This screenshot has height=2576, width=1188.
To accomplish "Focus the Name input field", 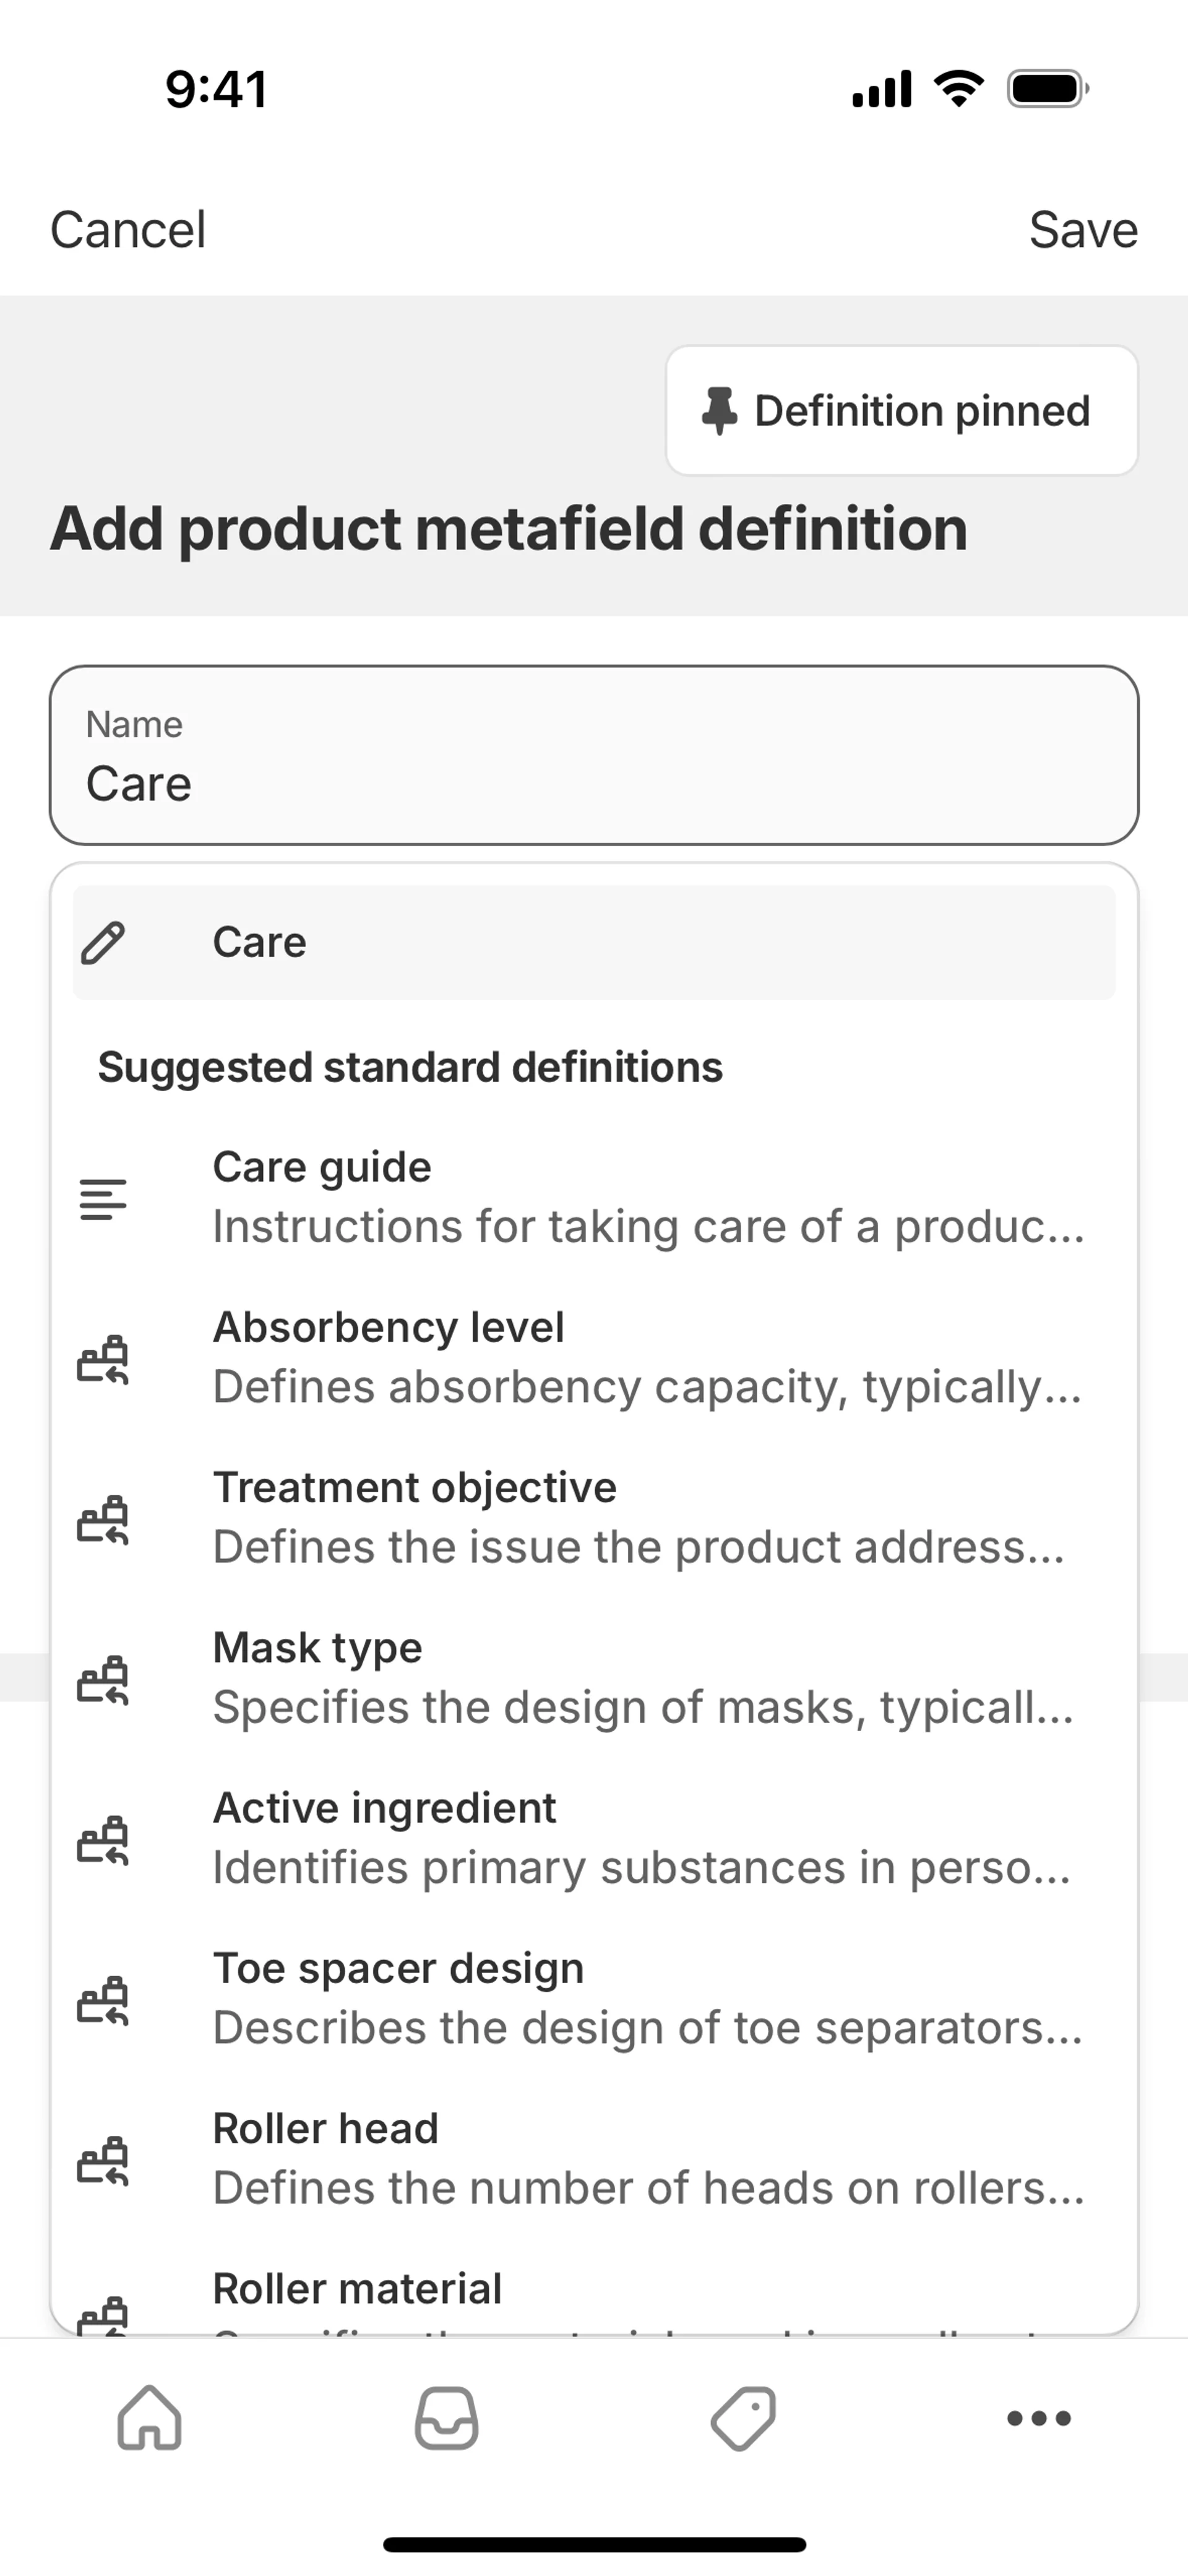I will tap(594, 756).
